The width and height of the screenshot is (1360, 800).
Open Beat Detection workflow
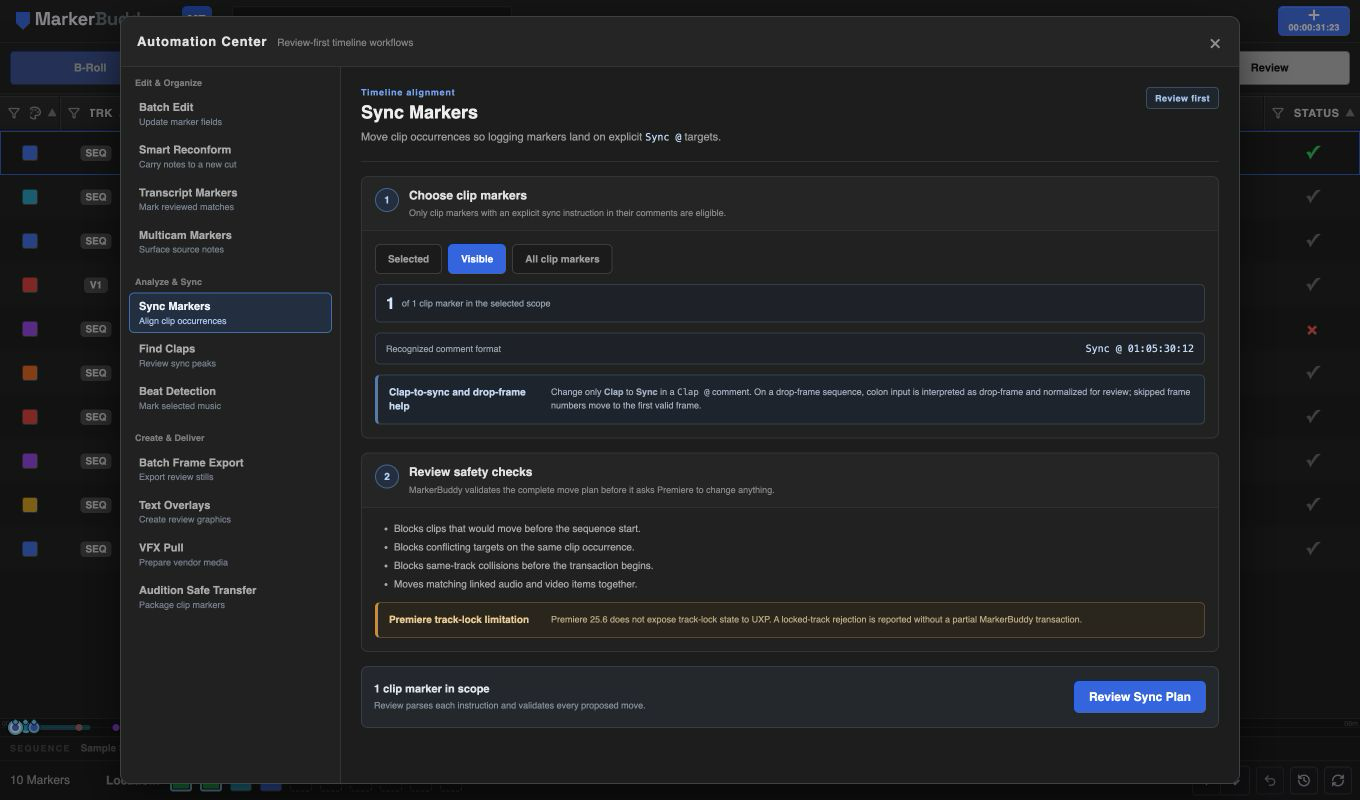[230, 398]
